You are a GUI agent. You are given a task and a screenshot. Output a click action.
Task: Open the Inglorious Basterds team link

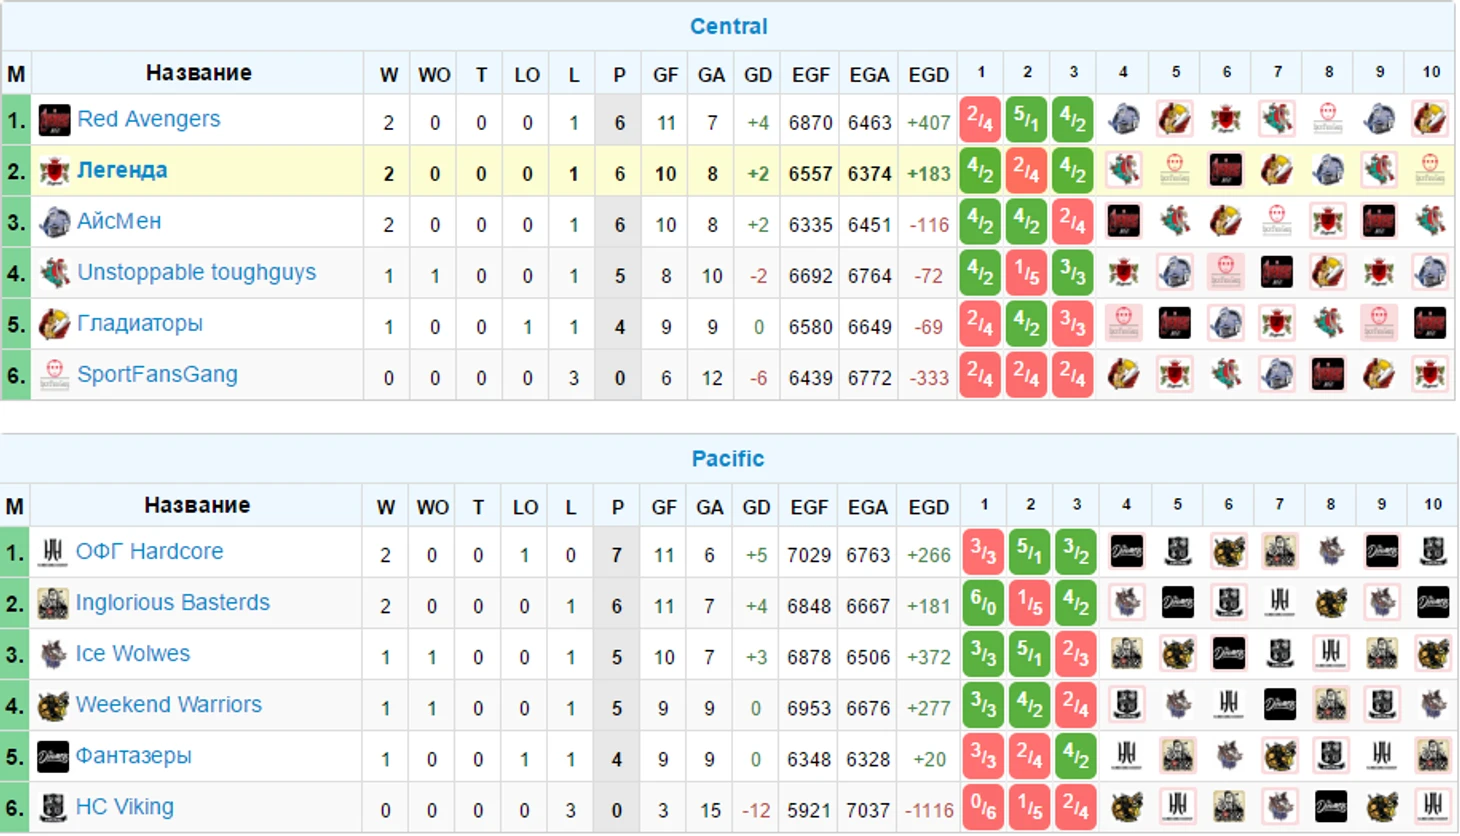(173, 603)
